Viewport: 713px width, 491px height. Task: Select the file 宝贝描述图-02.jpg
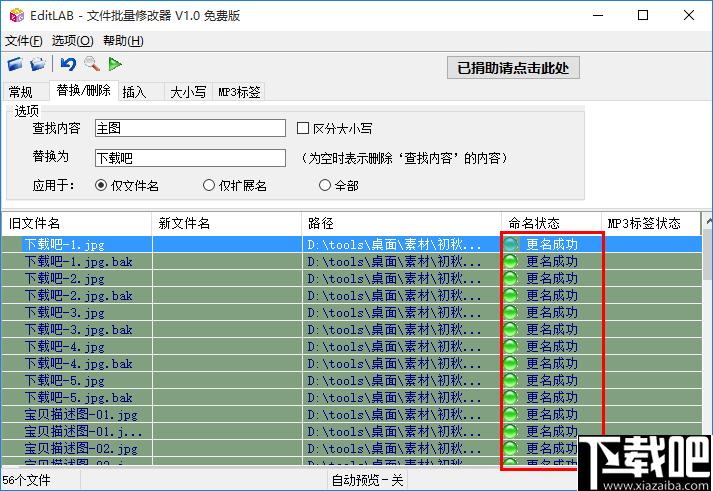[x=81, y=448]
